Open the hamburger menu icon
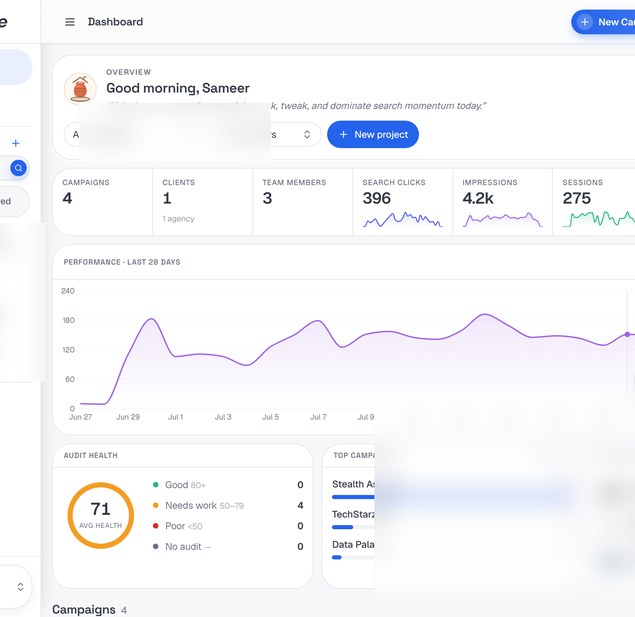This screenshot has height=617, width=635. [70, 22]
